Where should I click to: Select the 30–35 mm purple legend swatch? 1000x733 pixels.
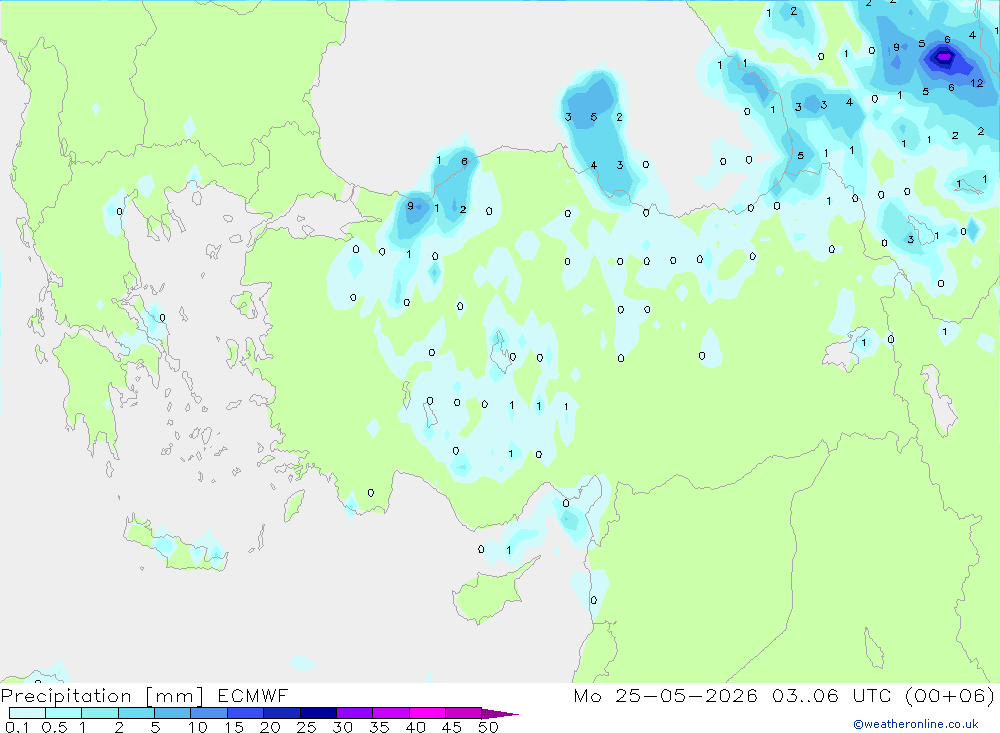tap(355, 713)
